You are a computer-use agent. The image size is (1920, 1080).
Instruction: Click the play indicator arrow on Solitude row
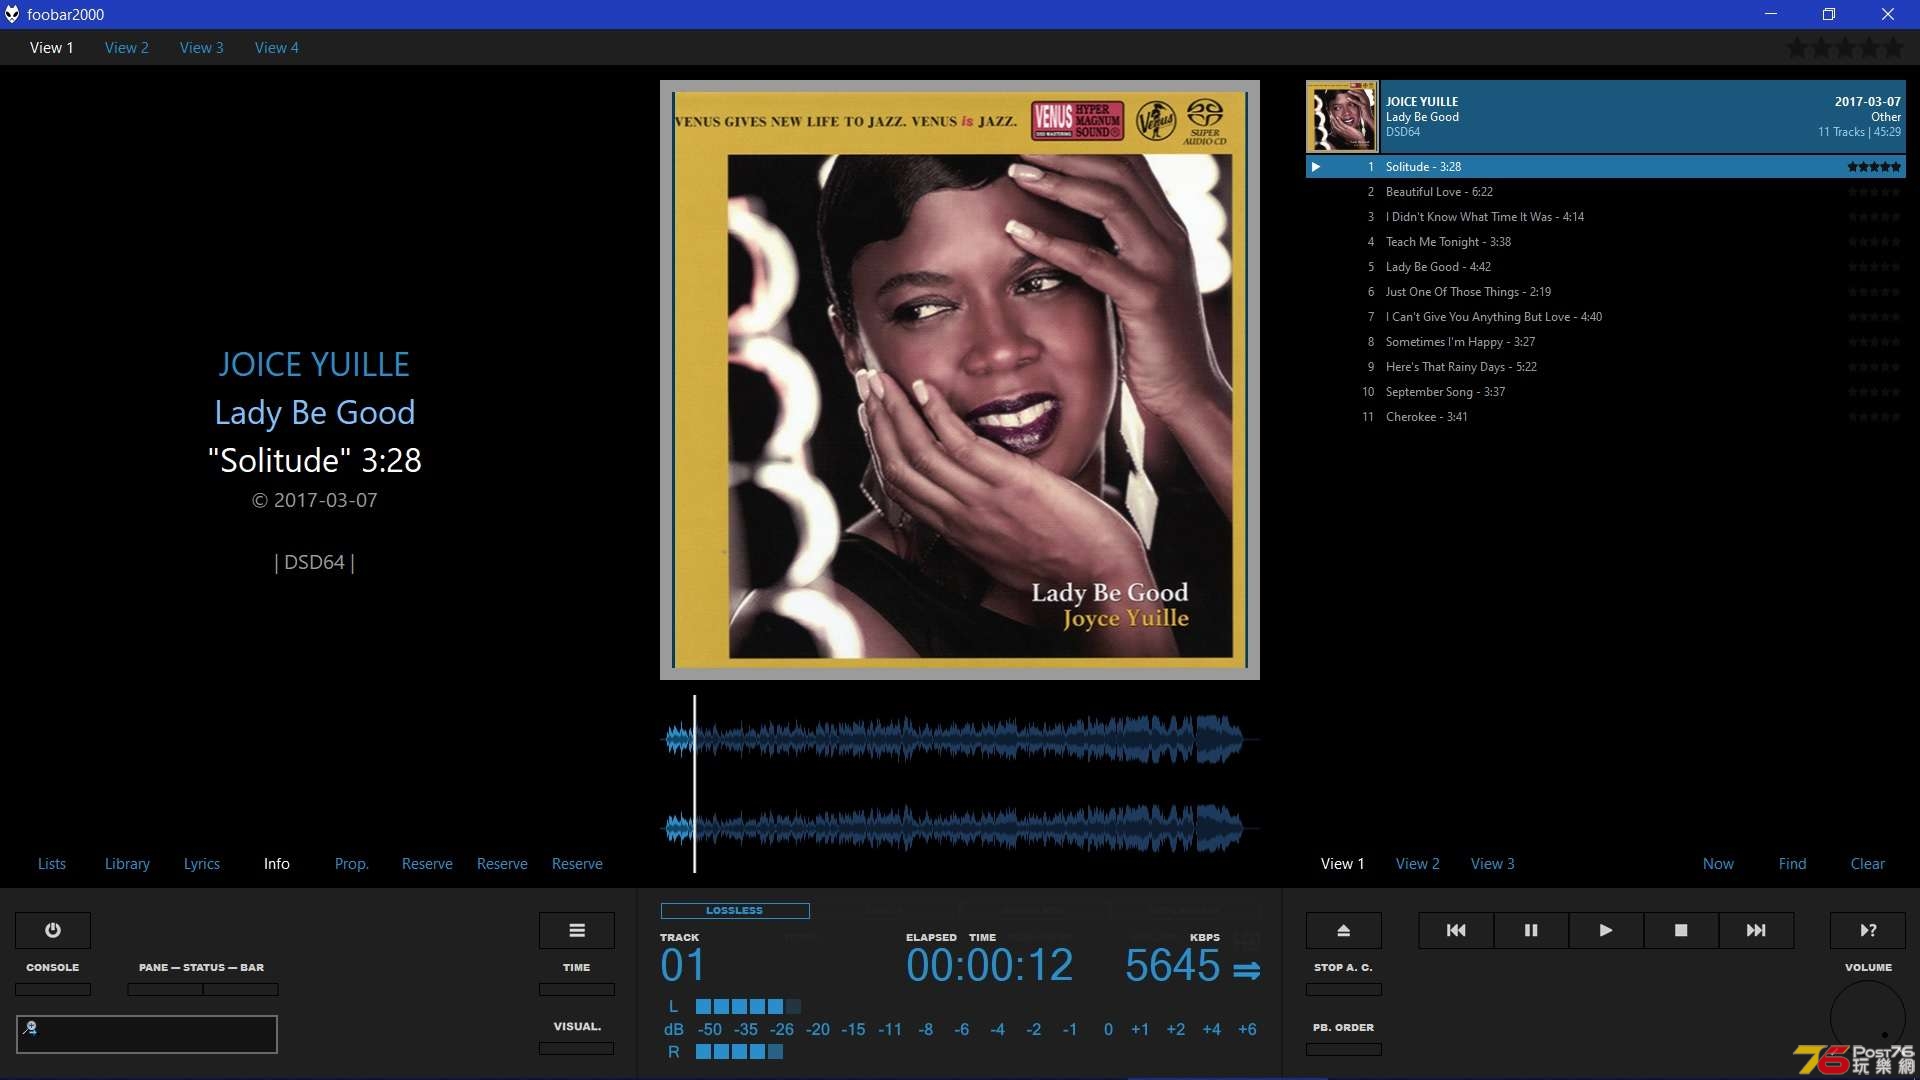click(1316, 167)
